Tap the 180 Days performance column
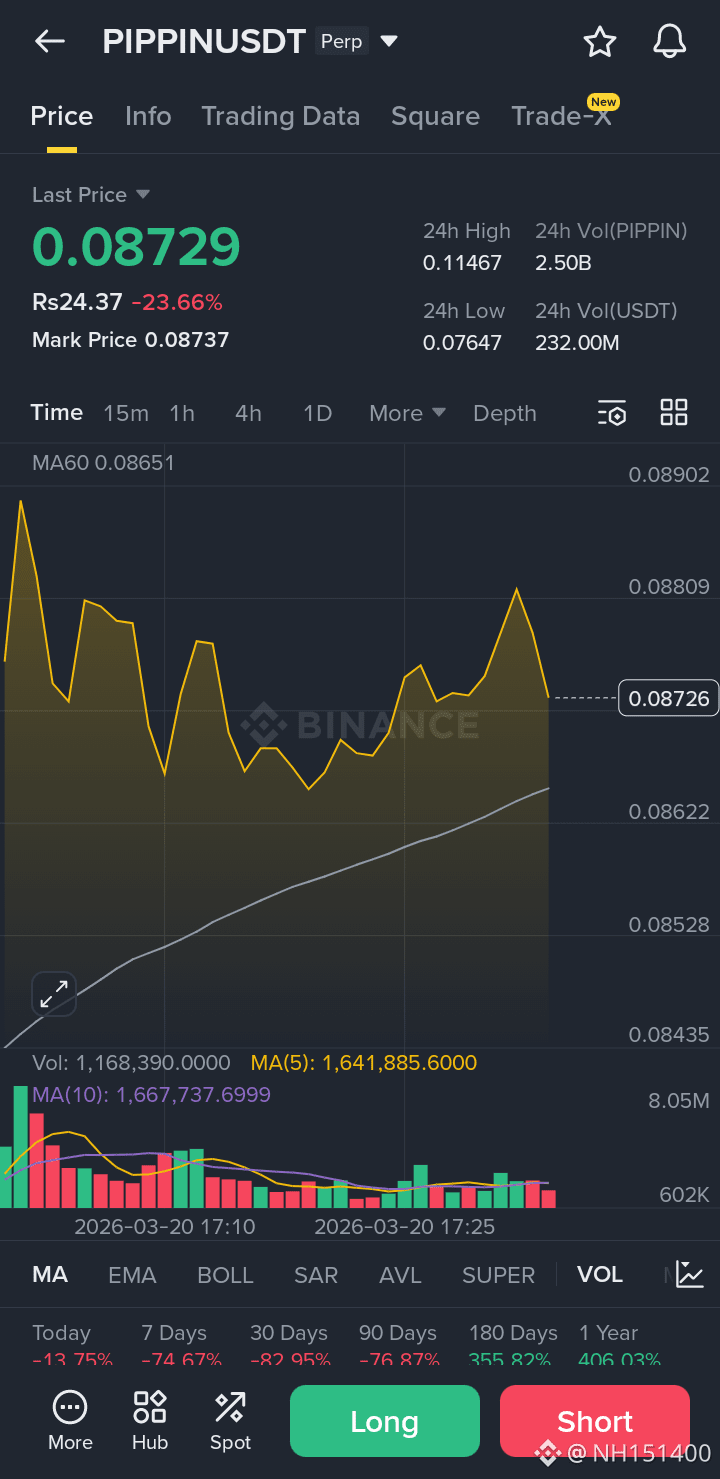This screenshot has height=1479, width=720. click(x=513, y=1345)
